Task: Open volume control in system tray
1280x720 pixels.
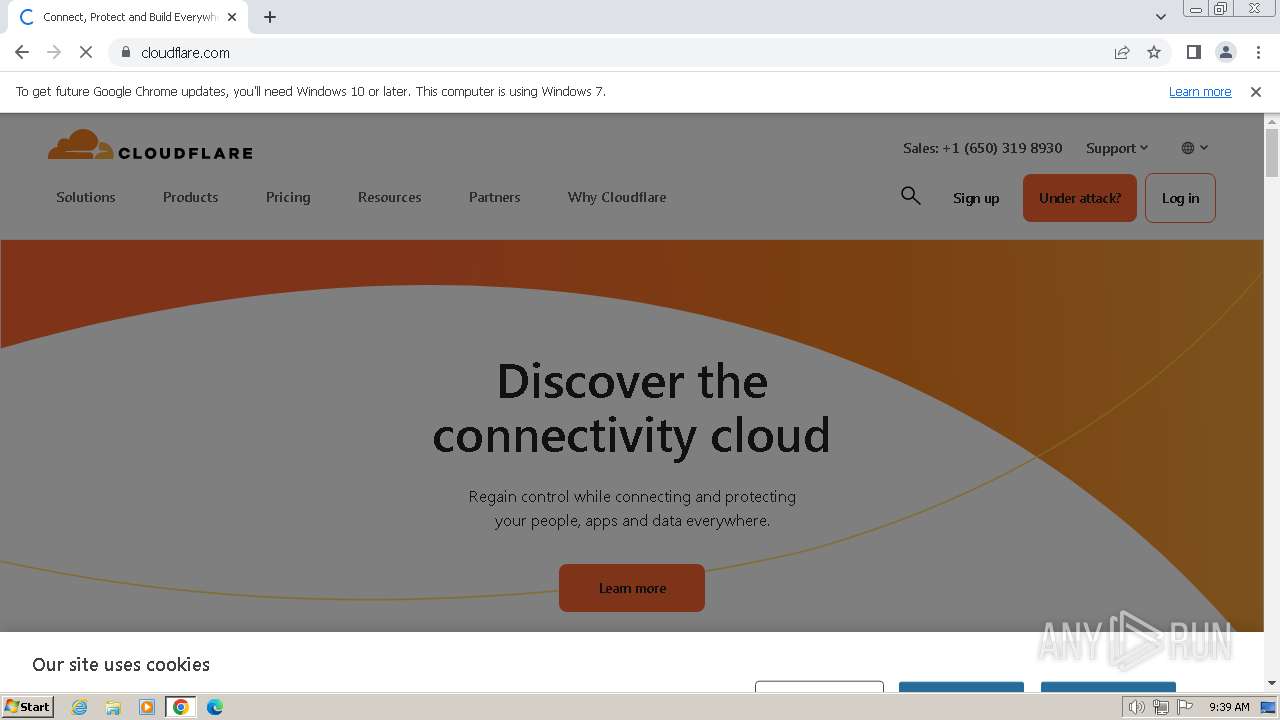Action: tap(1136, 707)
